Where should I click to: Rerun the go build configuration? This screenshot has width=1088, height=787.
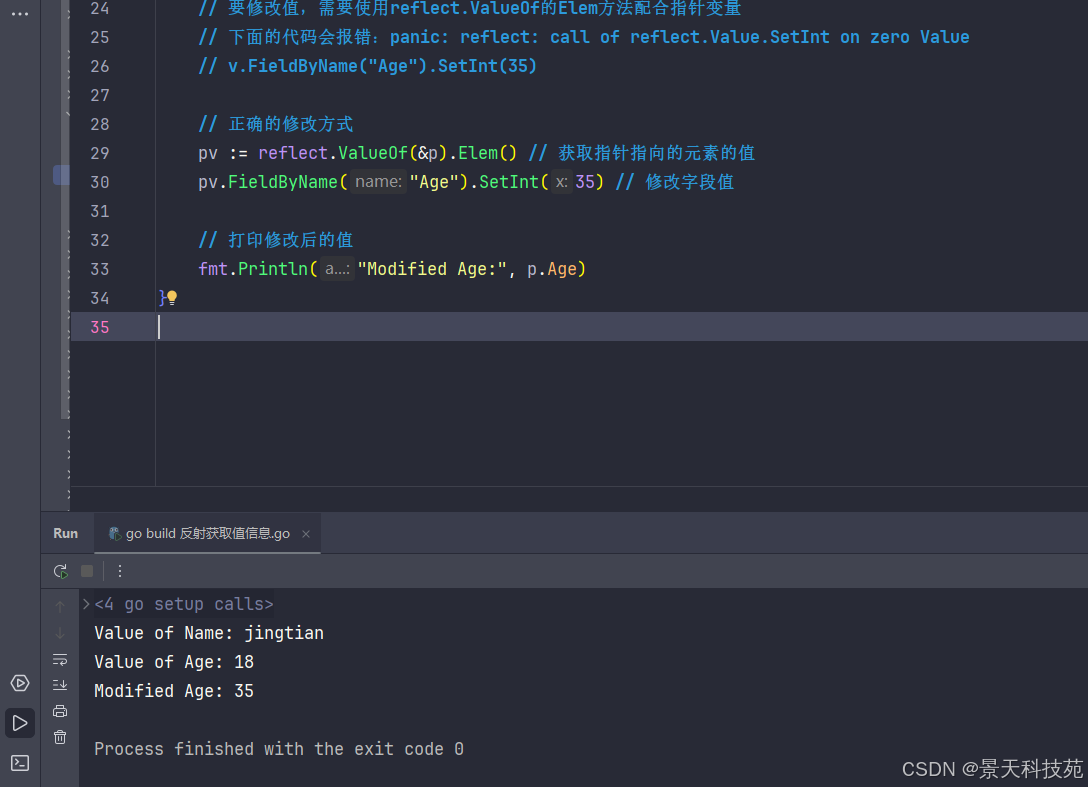(61, 571)
